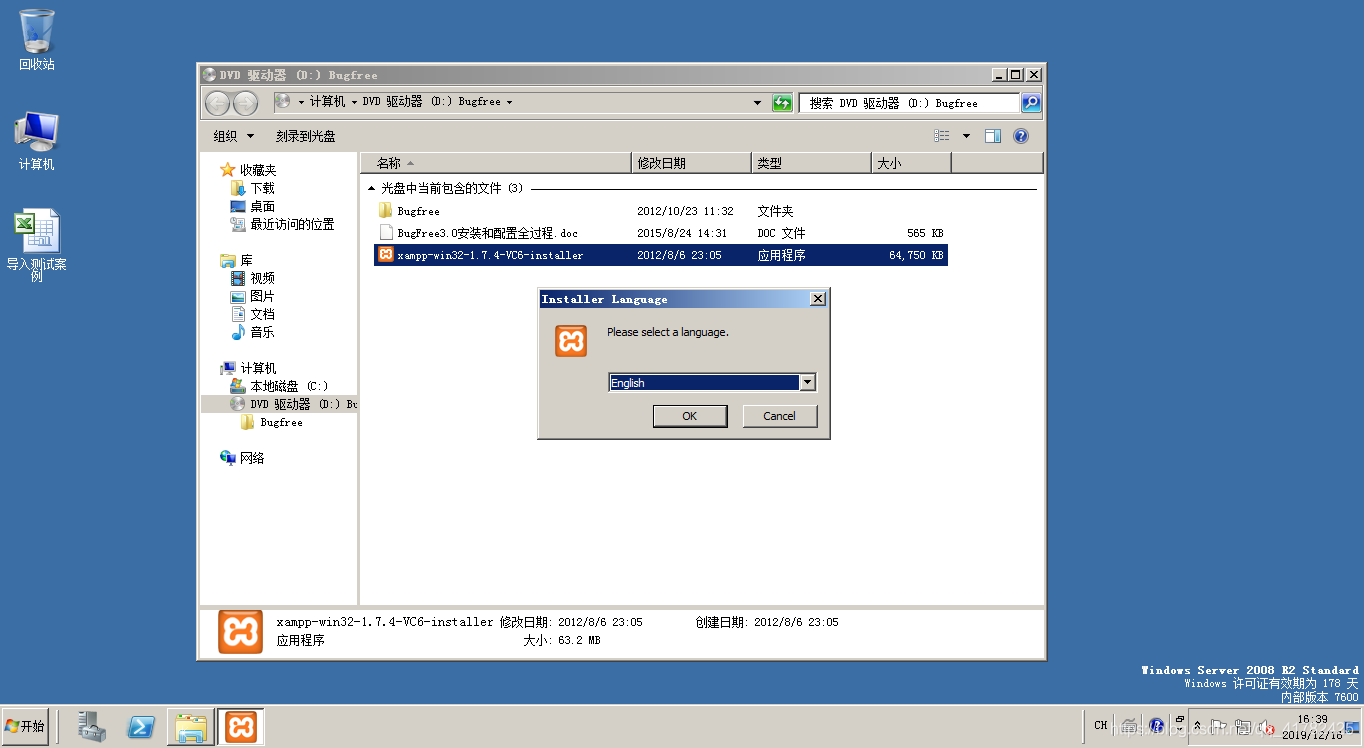Open the network tray icon

pos(1243,727)
